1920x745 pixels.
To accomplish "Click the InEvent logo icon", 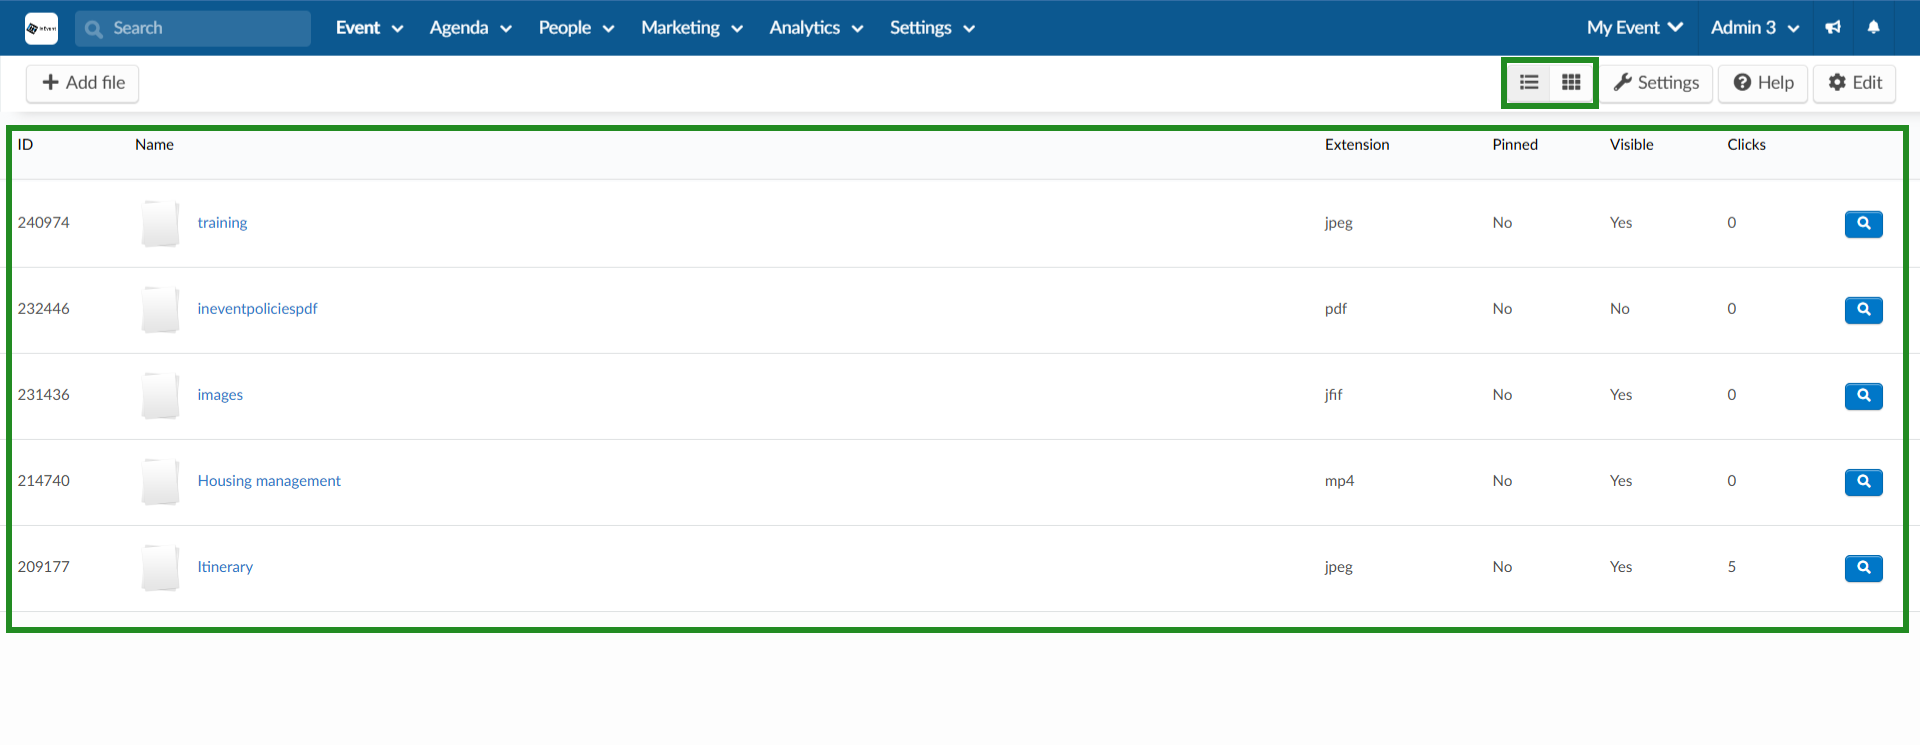I will [x=41, y=28].
